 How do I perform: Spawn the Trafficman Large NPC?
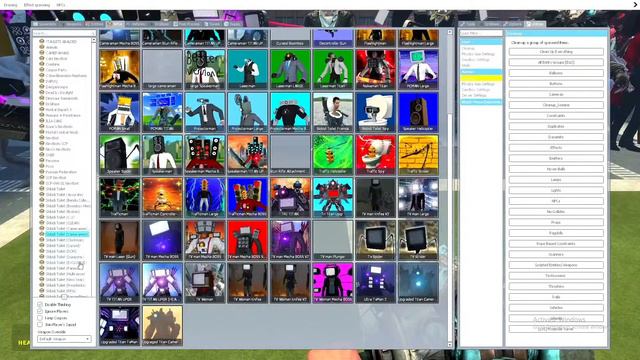point(204,197)
